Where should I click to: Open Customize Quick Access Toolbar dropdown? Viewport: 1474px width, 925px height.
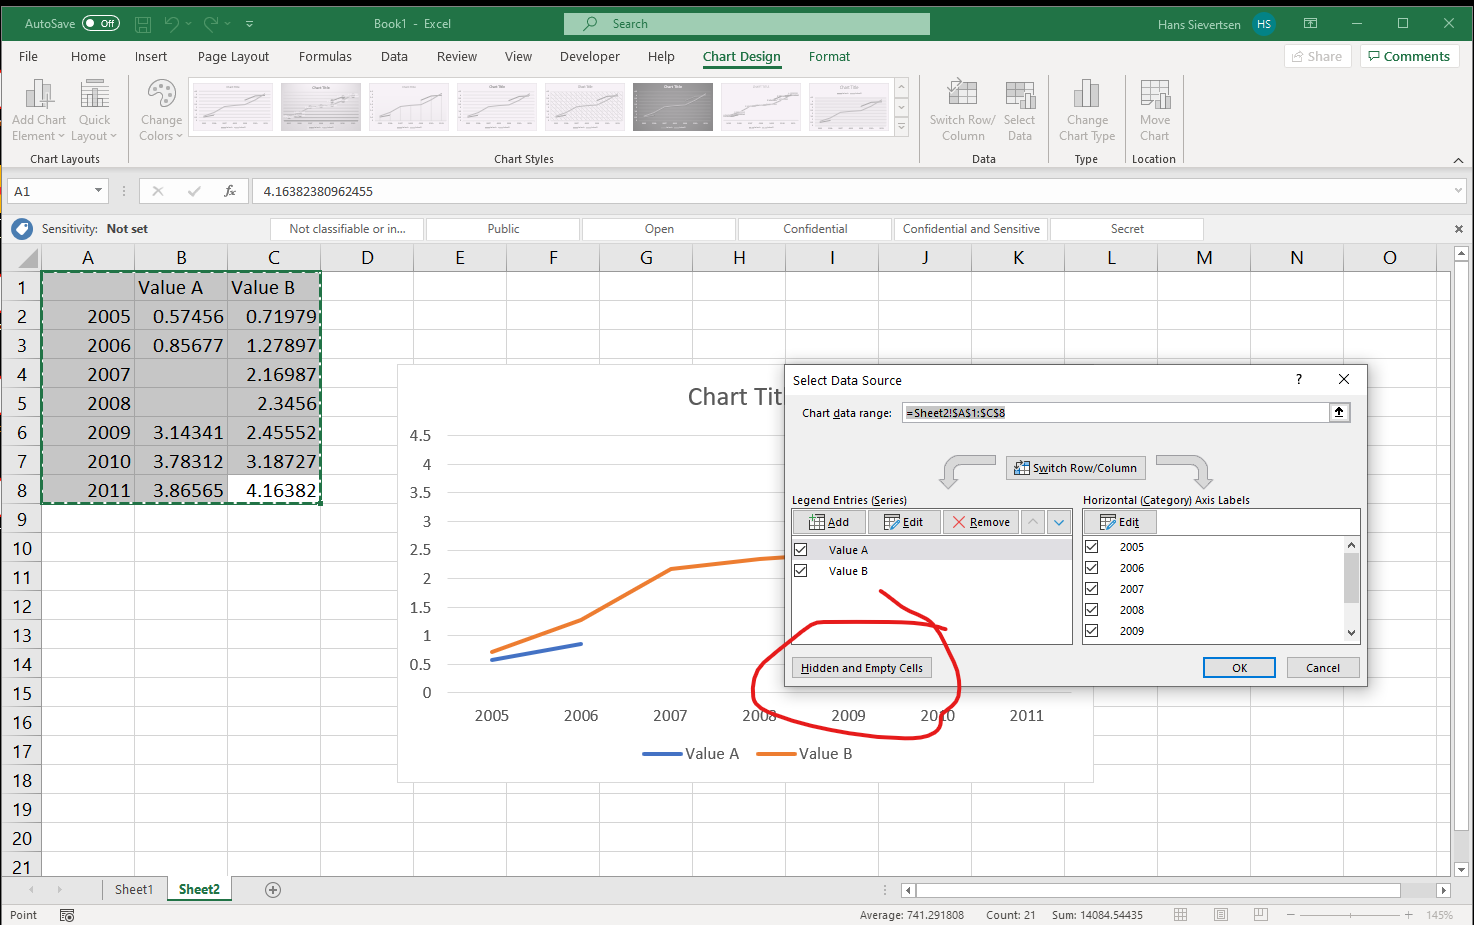point(249,23)
